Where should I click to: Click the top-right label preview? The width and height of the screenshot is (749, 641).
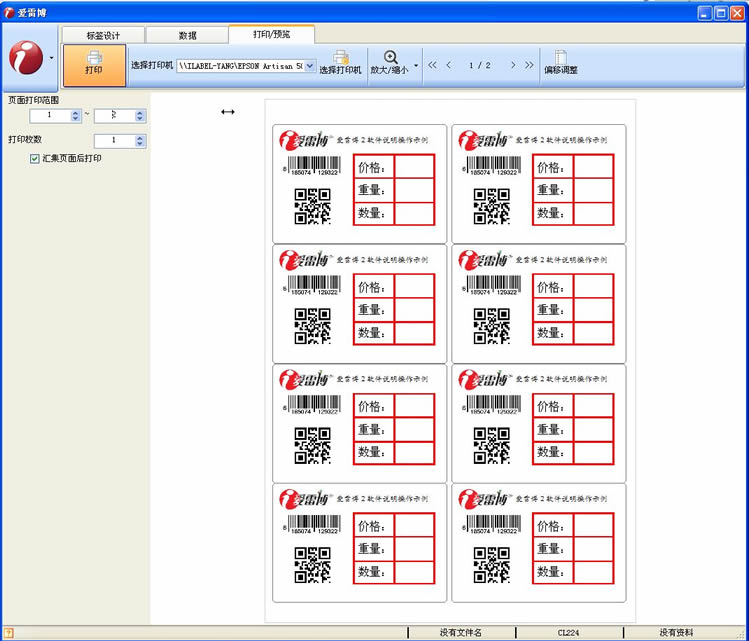coord(538,184)
